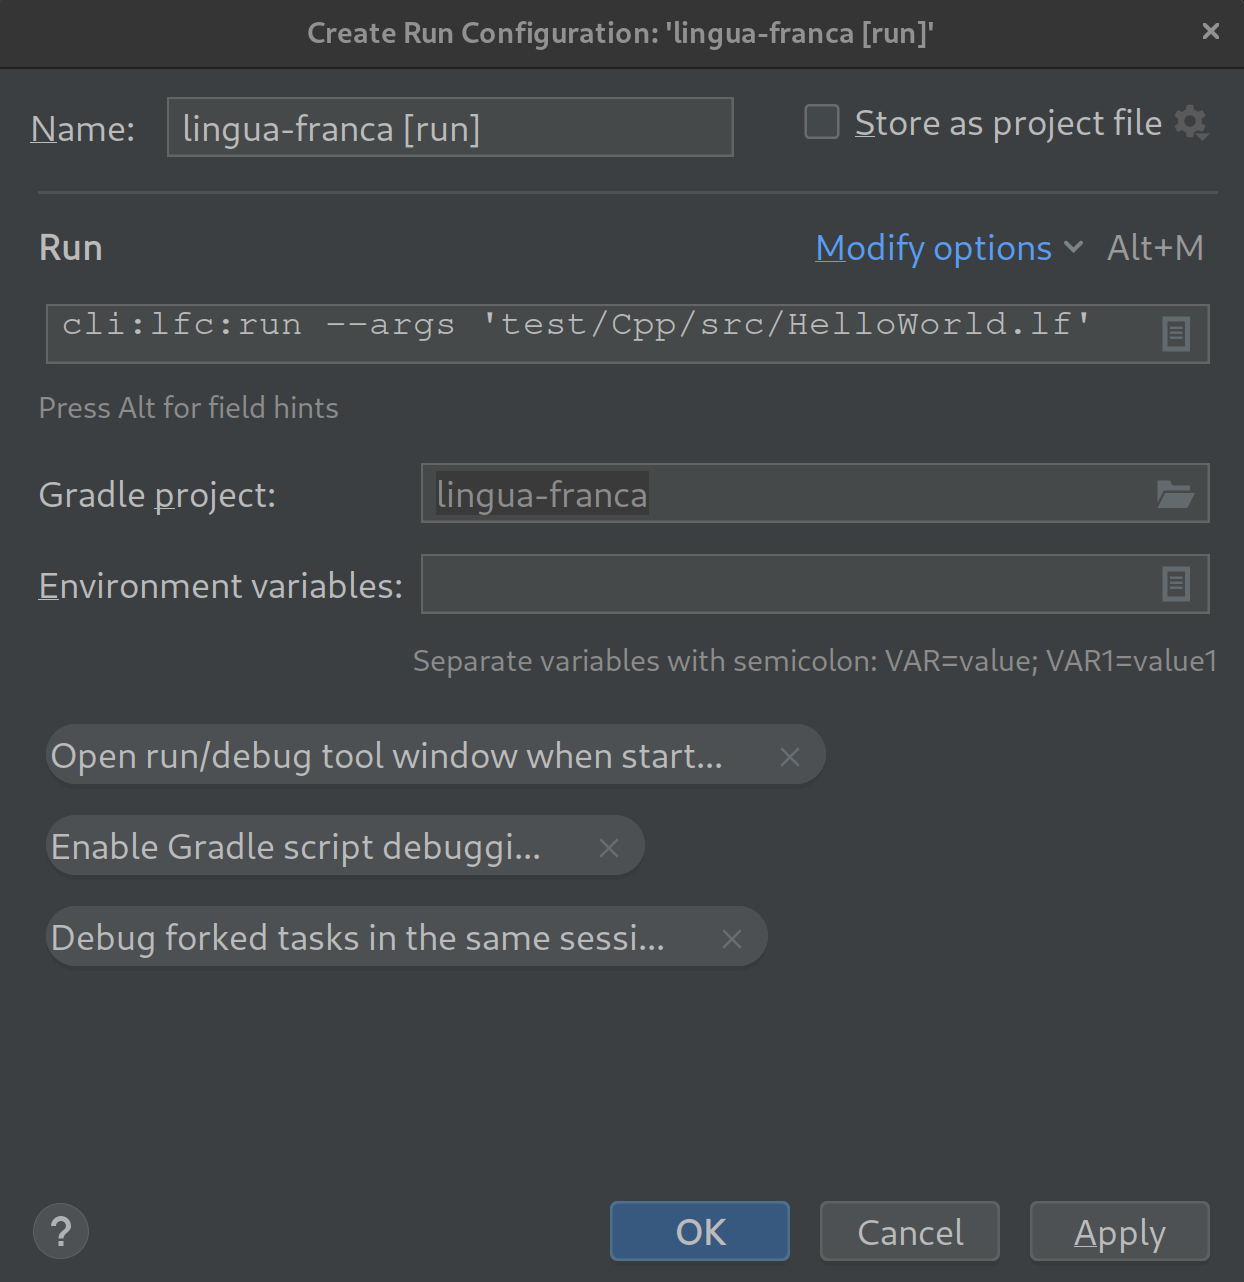Remove the 'Enable Gradle script debugging' chip

(x=609, y=848)
